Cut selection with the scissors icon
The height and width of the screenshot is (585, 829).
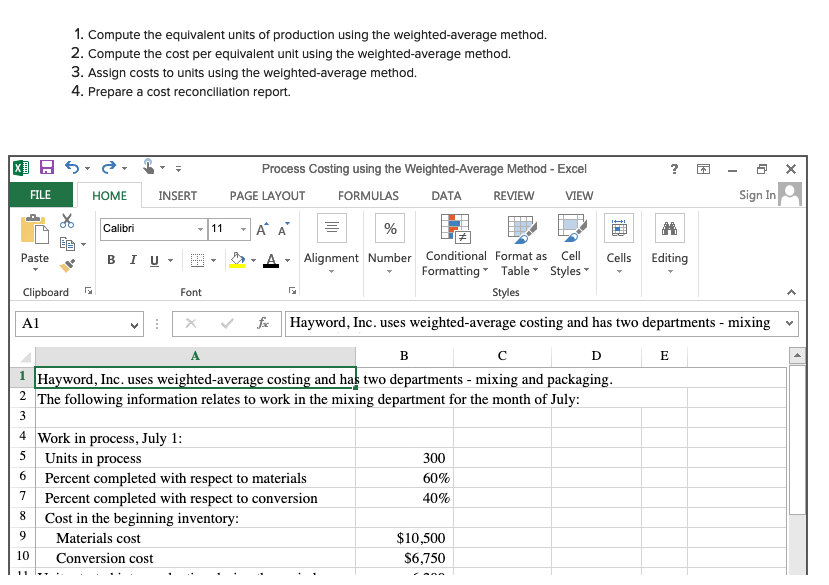67,221
